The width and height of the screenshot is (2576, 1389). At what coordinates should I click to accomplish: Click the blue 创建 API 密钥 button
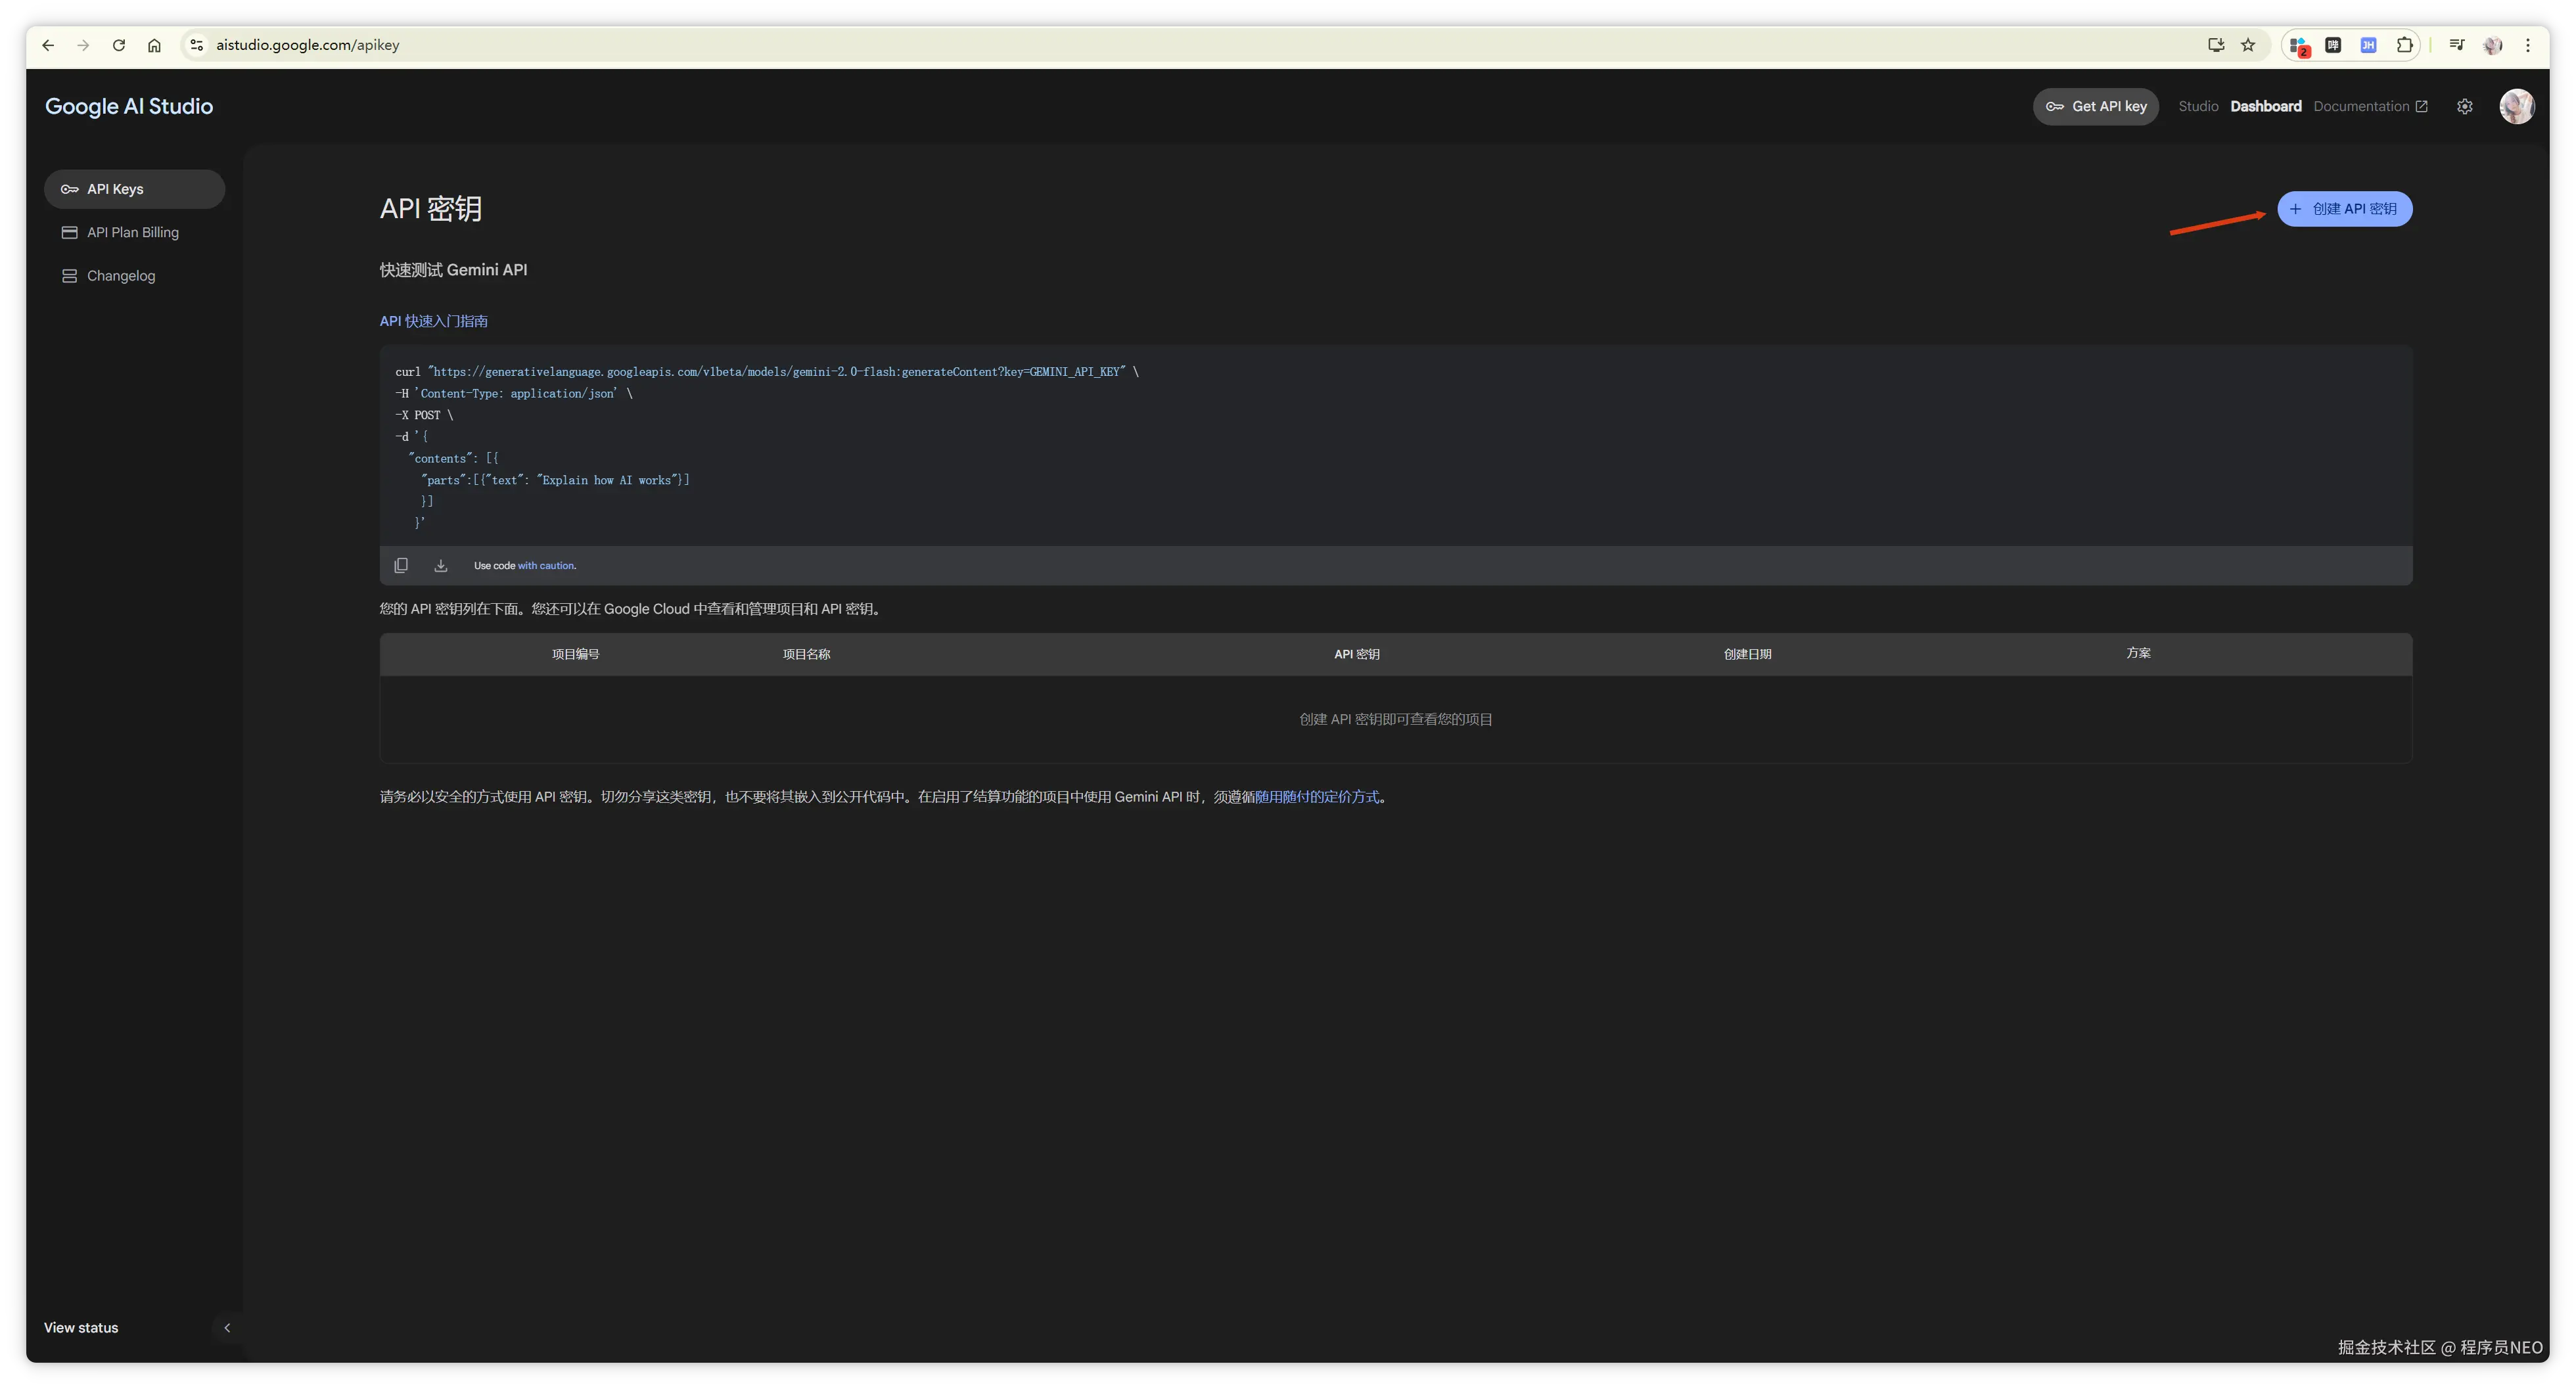point(2344,209)
